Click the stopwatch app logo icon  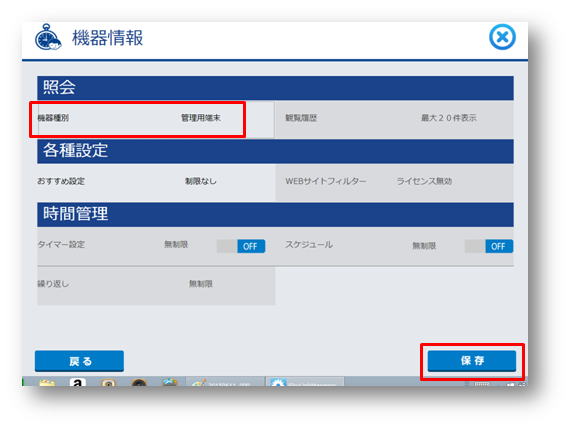pos(48,37)
